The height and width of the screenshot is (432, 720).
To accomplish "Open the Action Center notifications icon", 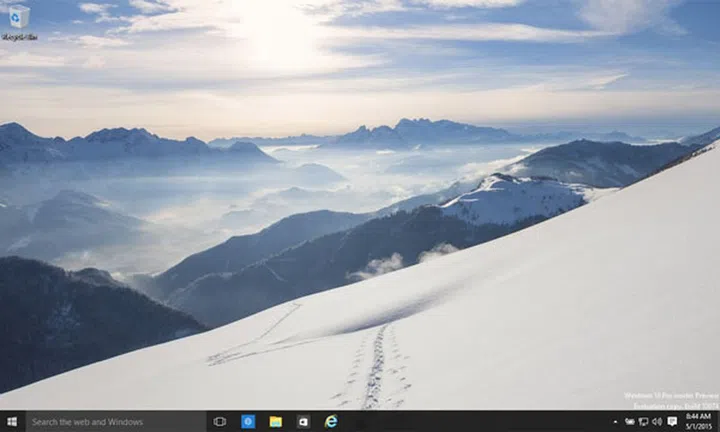I will [672, 422].
